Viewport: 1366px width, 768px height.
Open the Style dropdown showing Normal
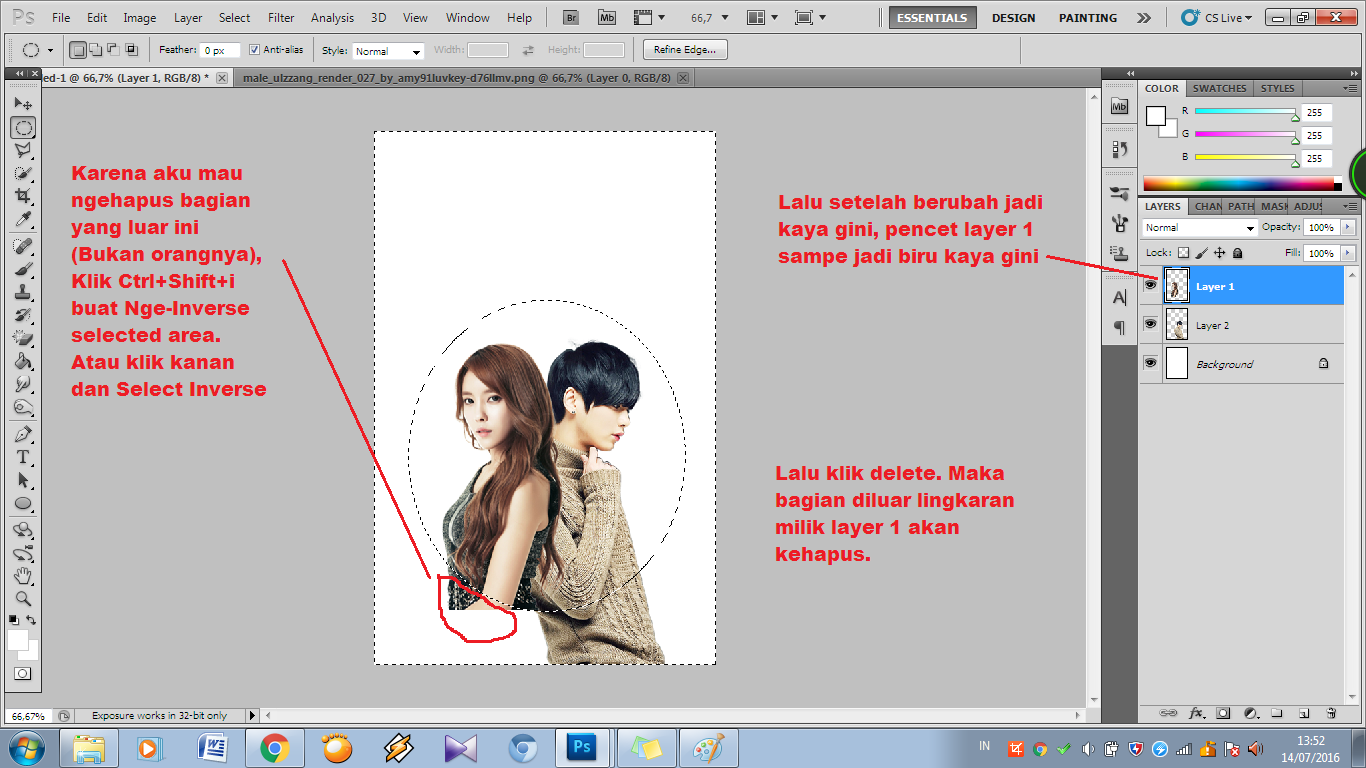pos(387,50)
